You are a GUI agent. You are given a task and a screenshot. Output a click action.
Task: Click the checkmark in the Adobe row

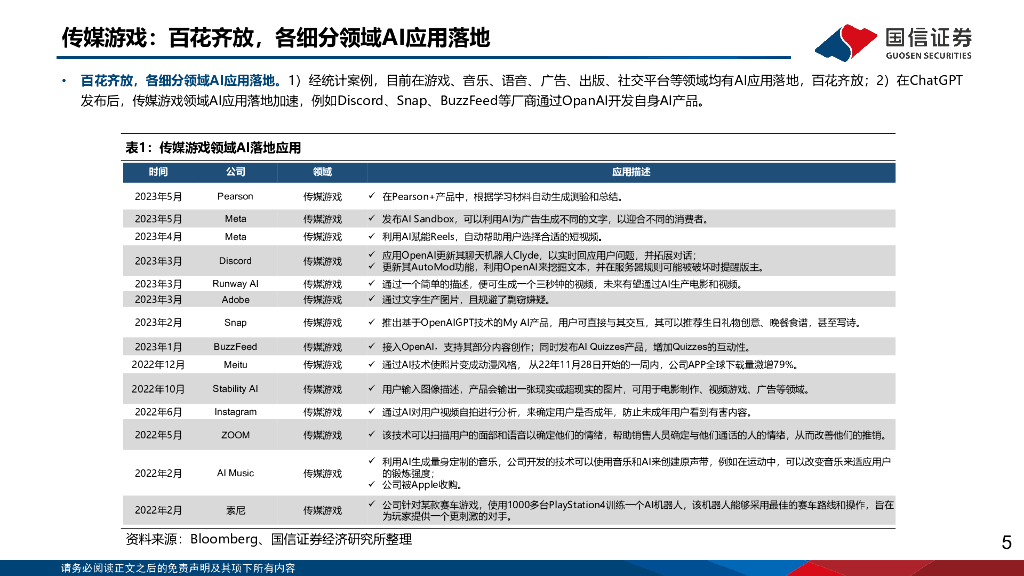(x=371, y=299)
